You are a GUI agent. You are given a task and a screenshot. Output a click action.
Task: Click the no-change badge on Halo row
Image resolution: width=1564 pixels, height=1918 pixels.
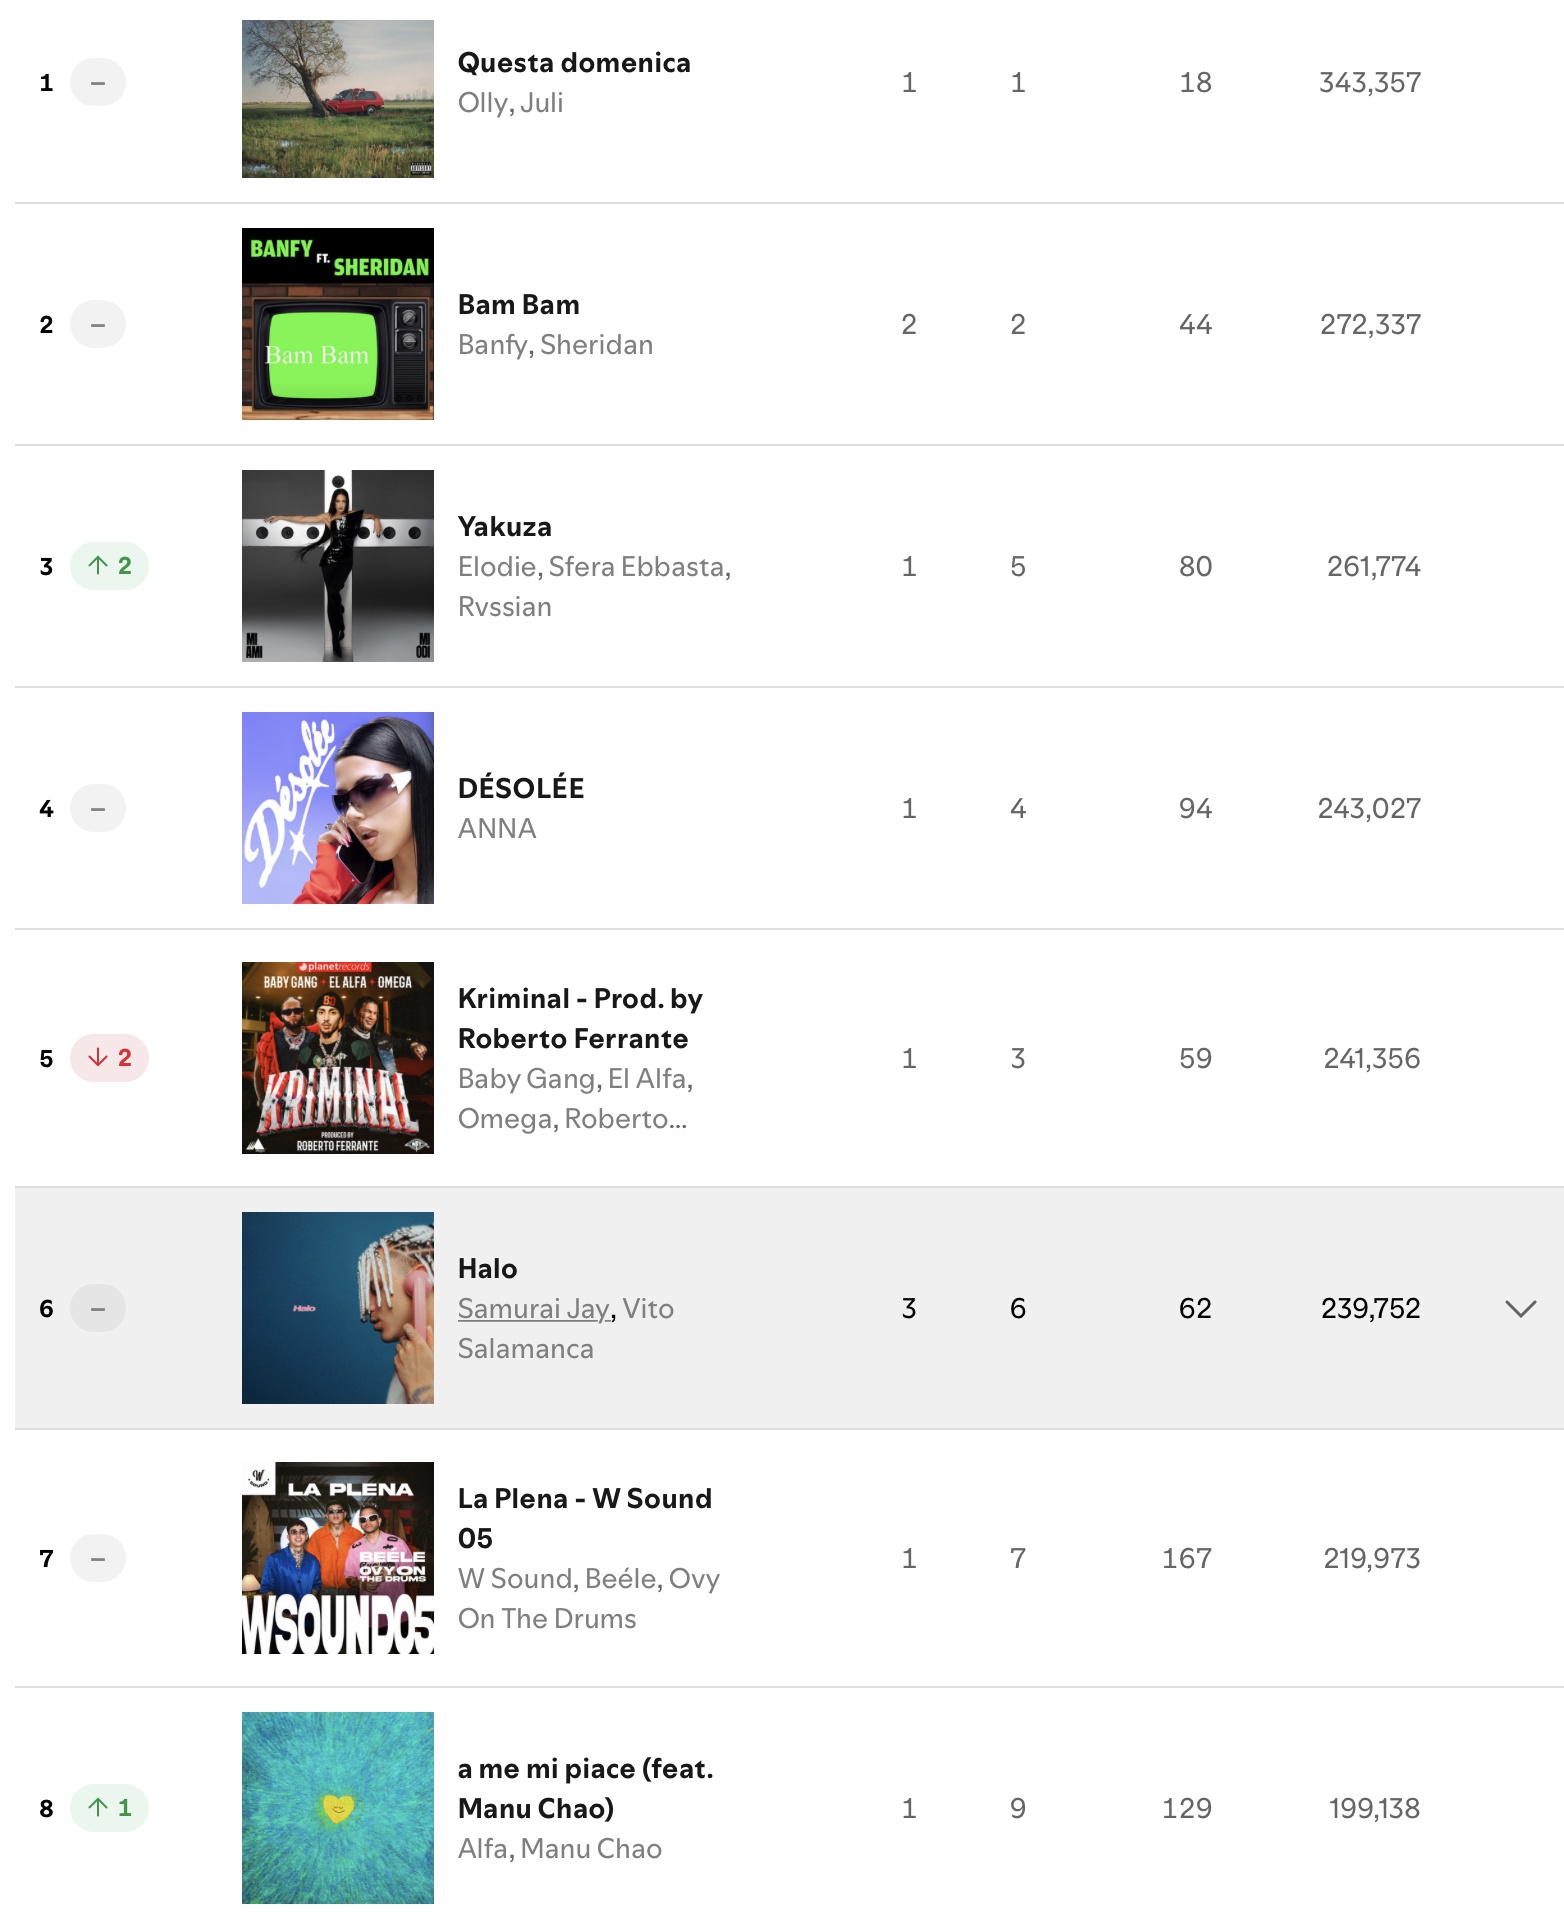(98, 1308)
